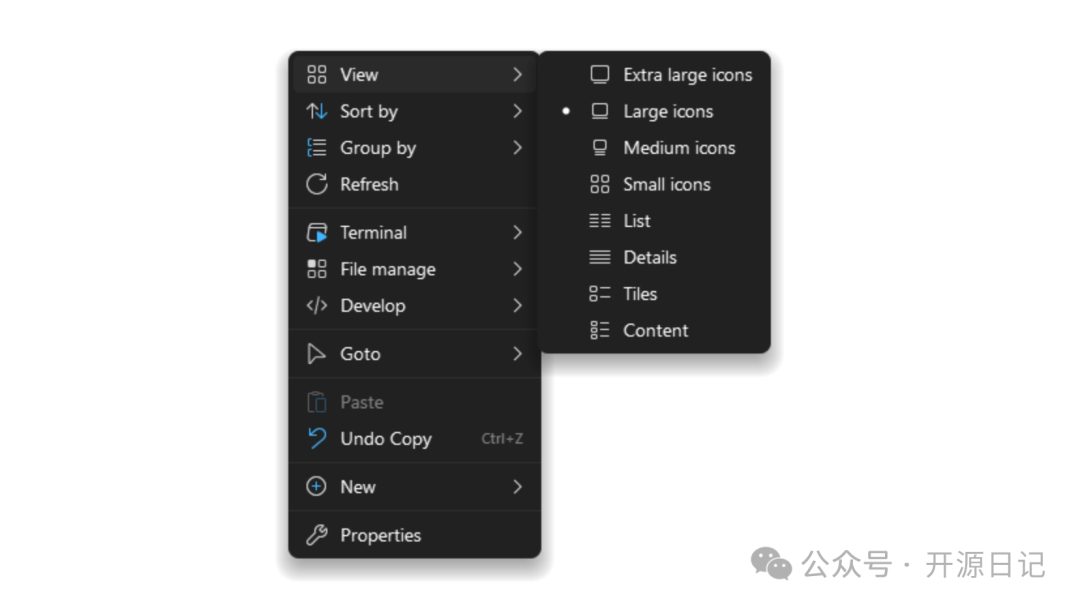Click the Develop code brackets icon

tap(317, 306)
